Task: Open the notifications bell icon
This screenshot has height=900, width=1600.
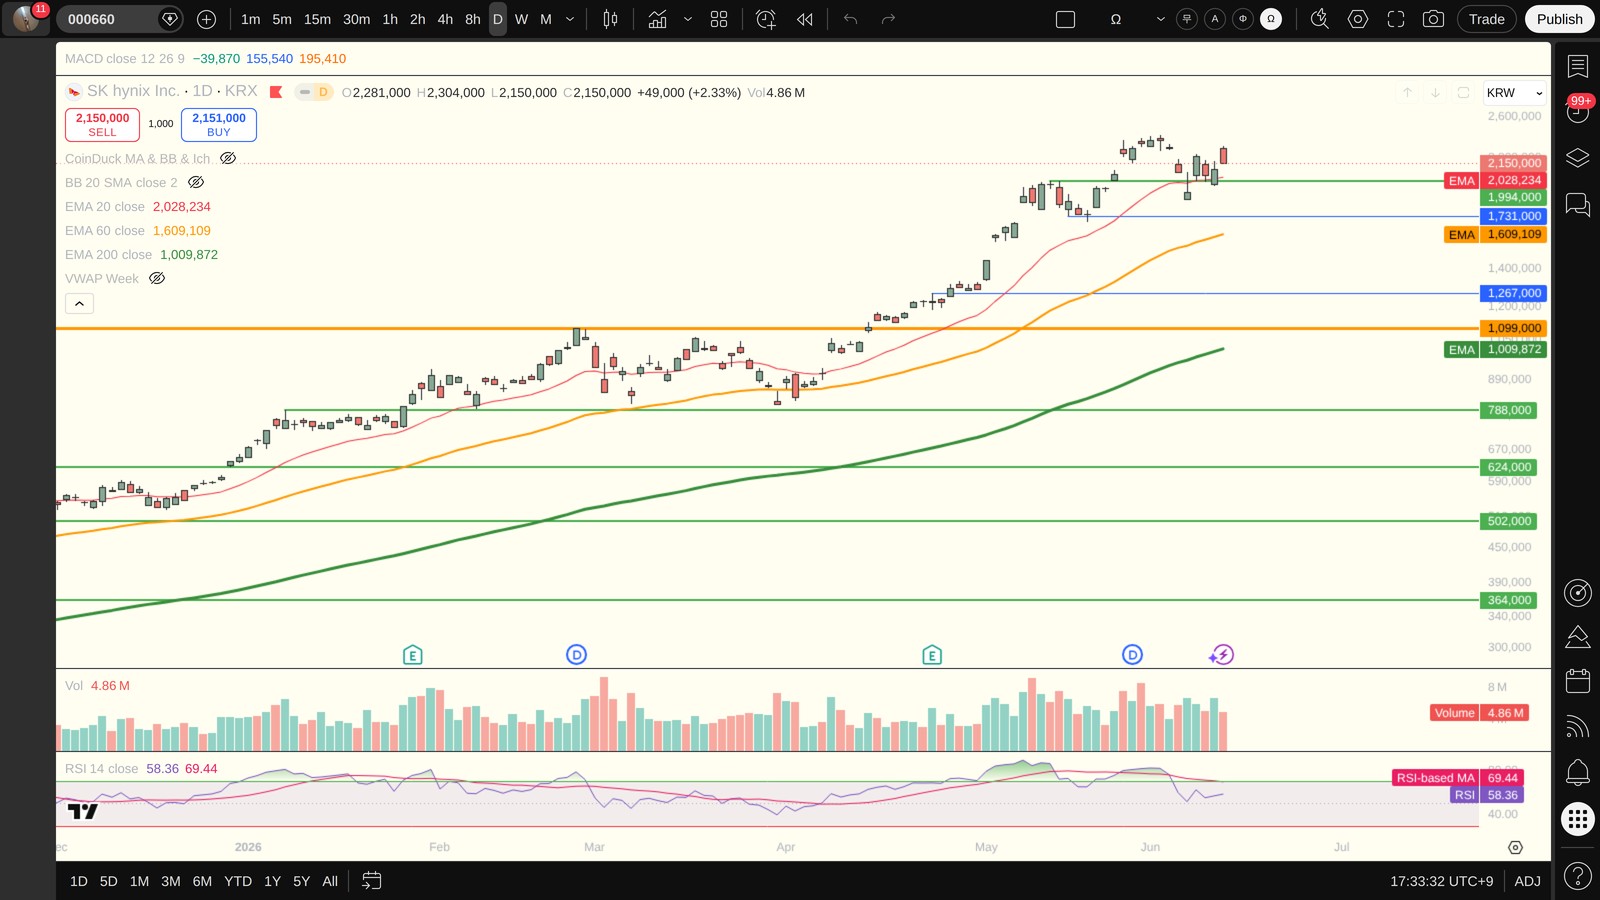Action: point(1578,772)
